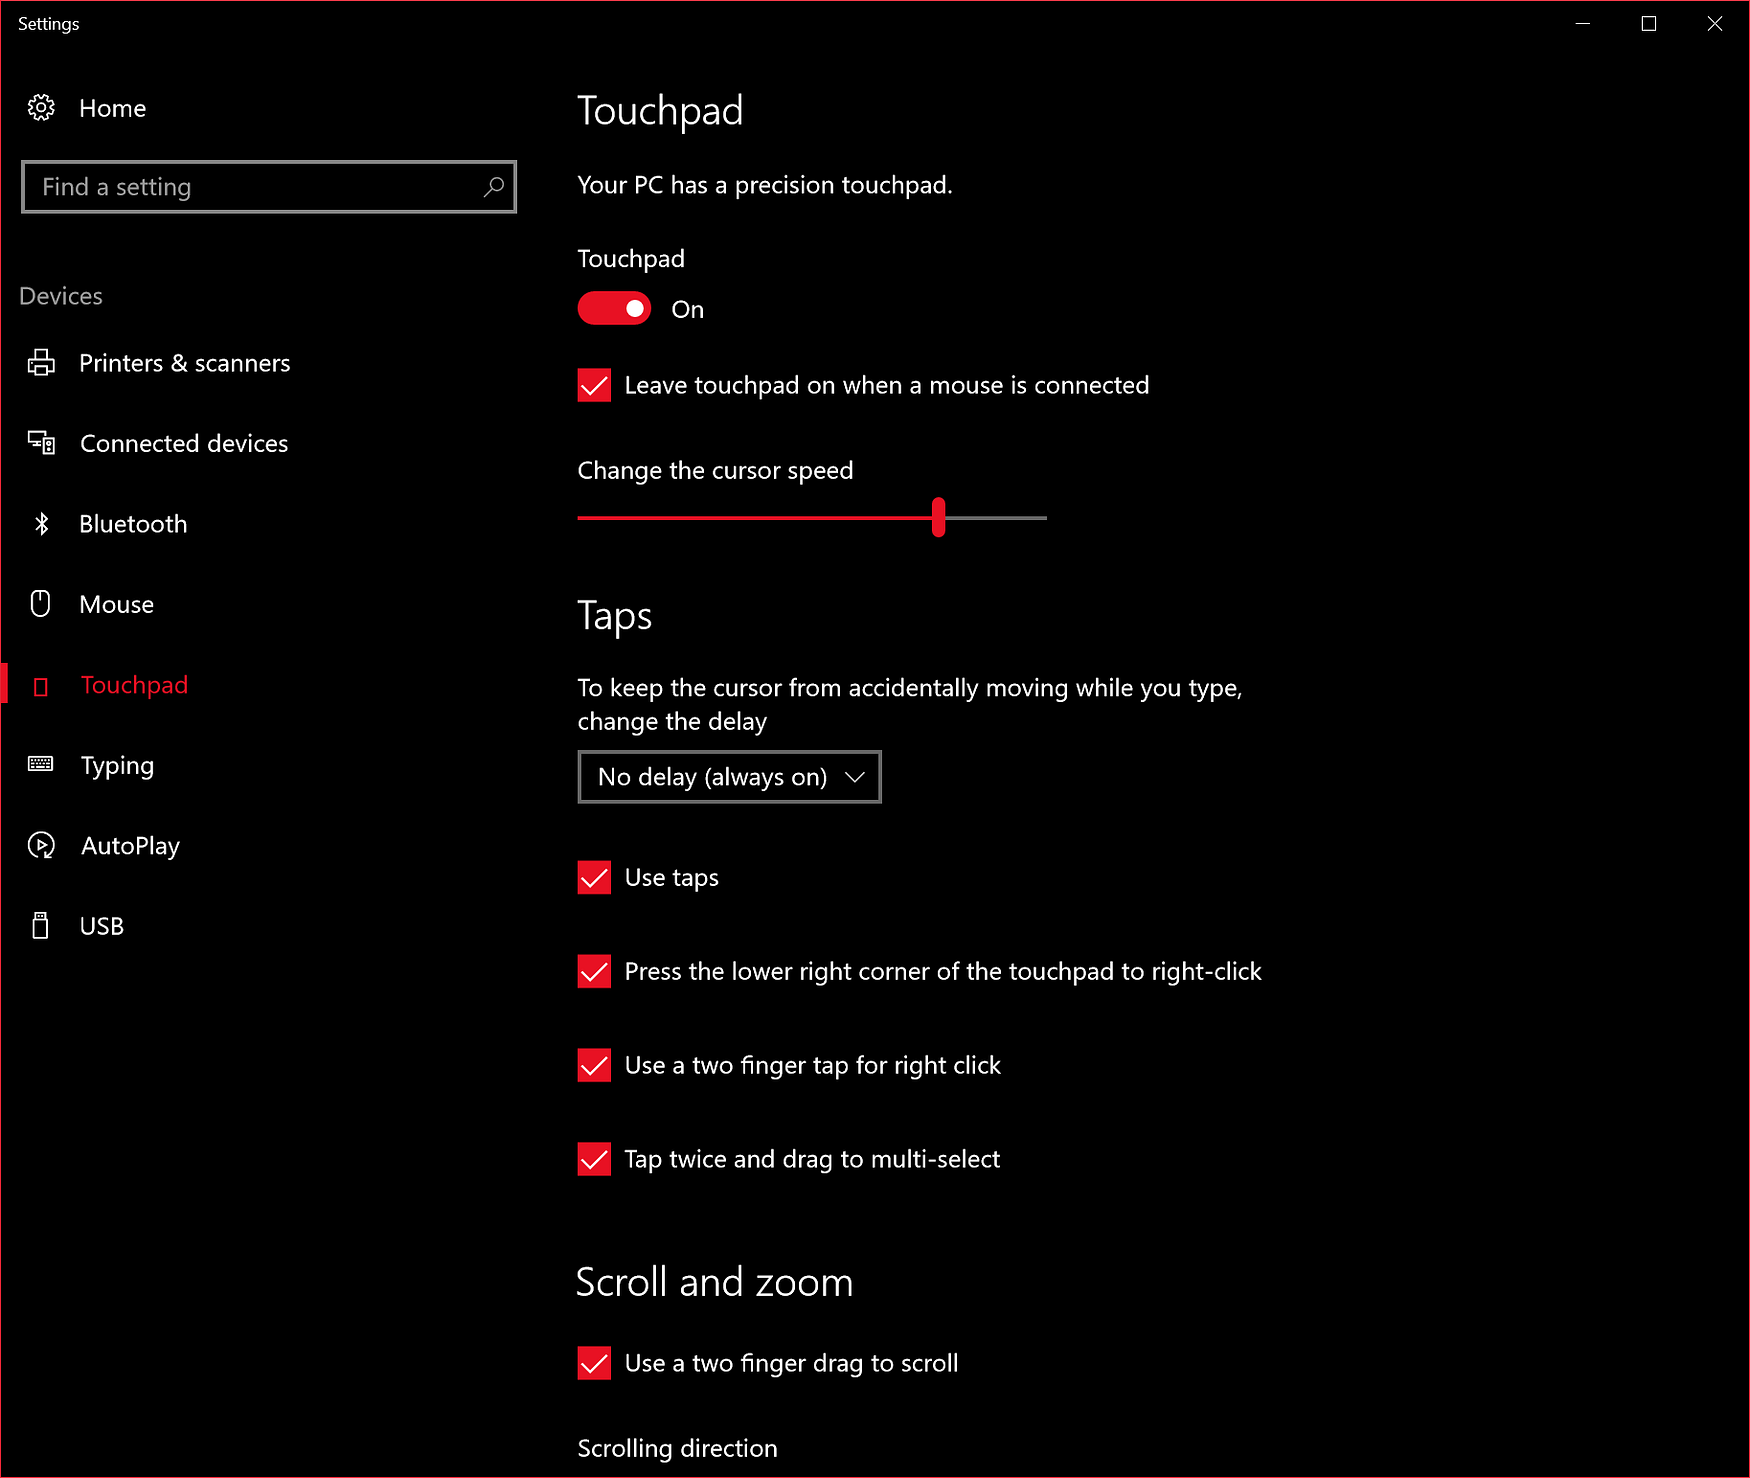Click the Bluetooth symbol icon
The image size is (1750, 1478).
click(x=41, y=524)
